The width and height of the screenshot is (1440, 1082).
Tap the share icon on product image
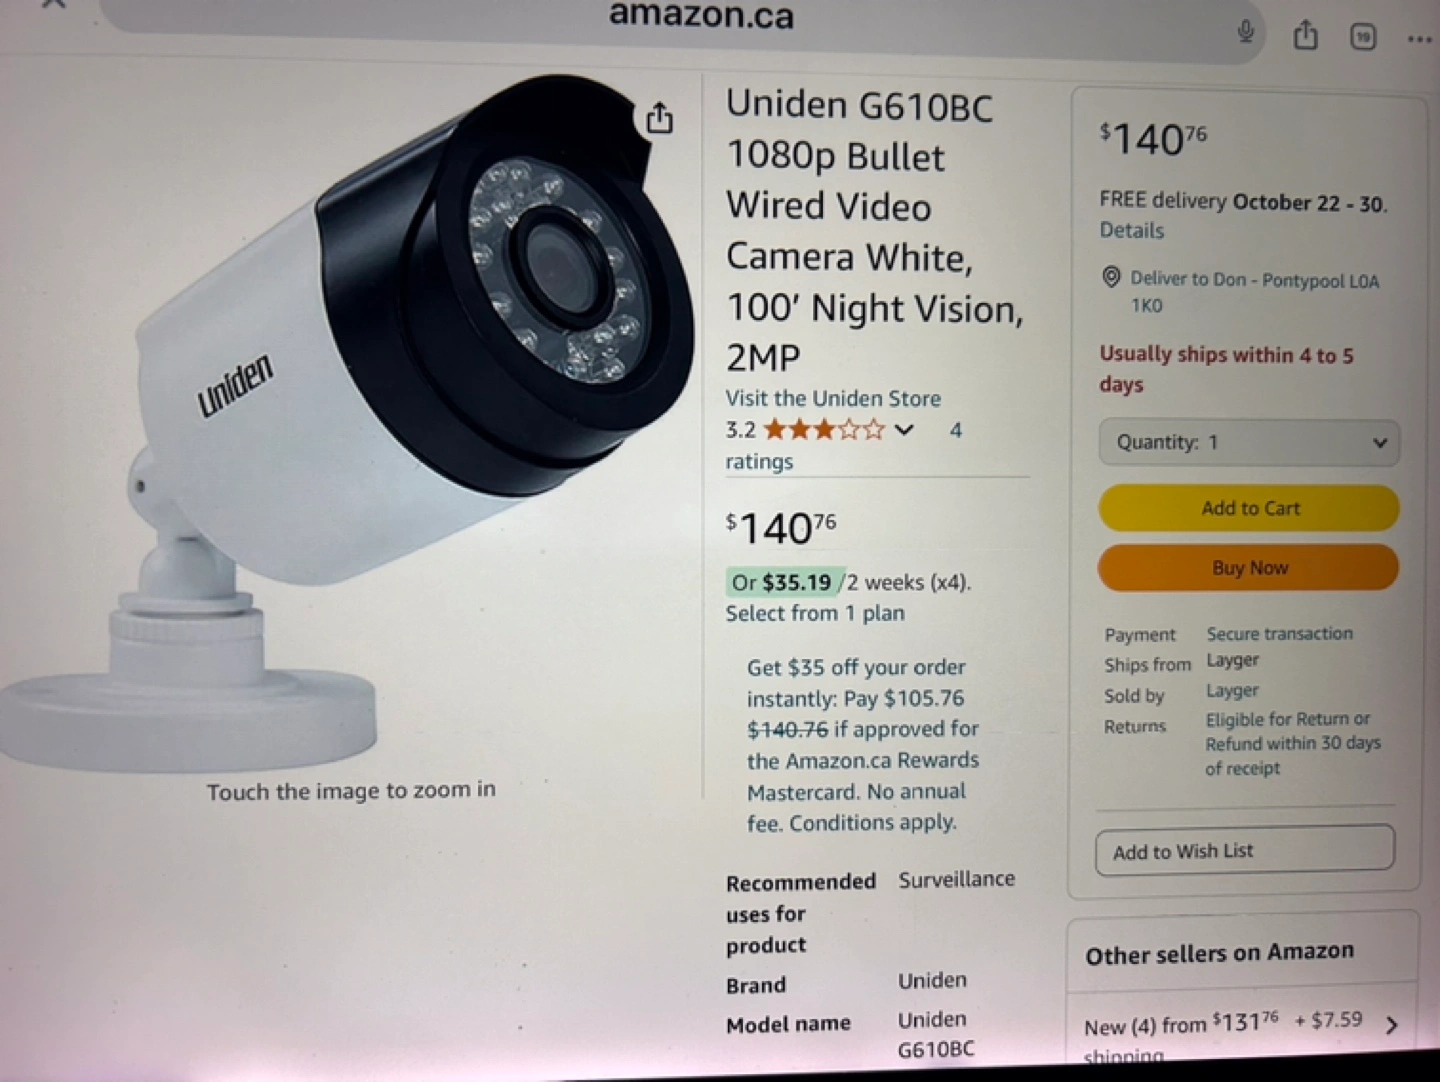pyautogui.click(x=659, y=118)
